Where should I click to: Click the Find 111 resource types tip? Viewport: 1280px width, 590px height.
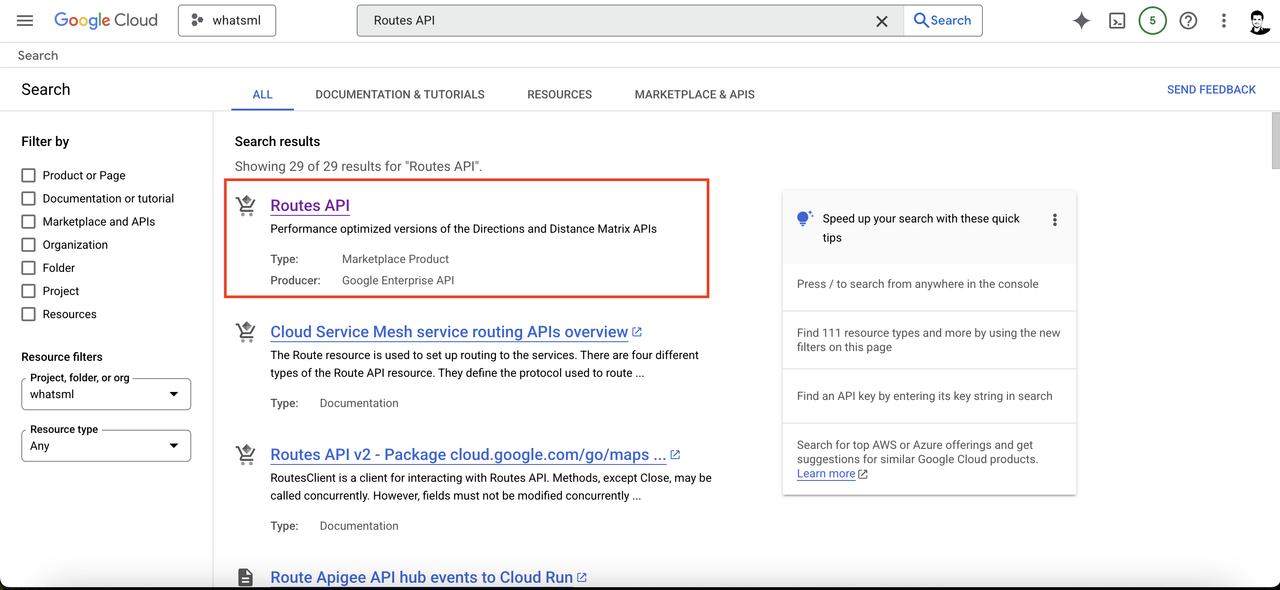coord(929,340)
